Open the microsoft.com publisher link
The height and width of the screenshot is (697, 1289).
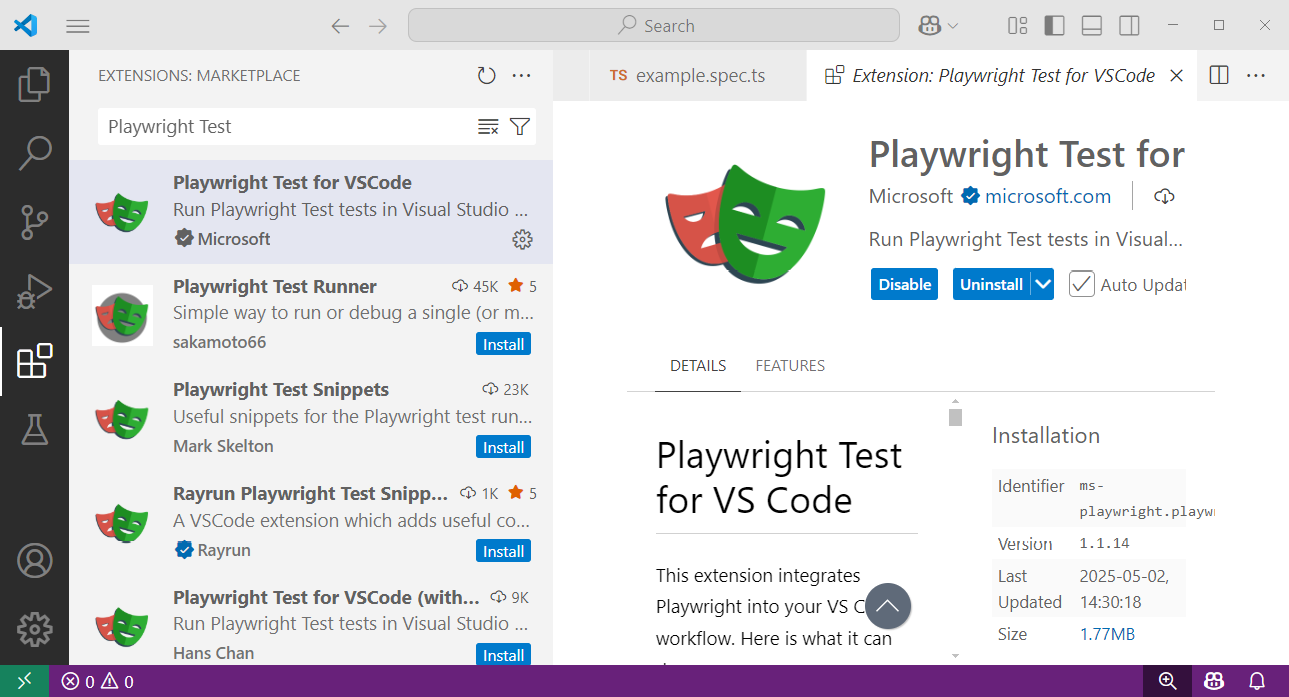1047,196
